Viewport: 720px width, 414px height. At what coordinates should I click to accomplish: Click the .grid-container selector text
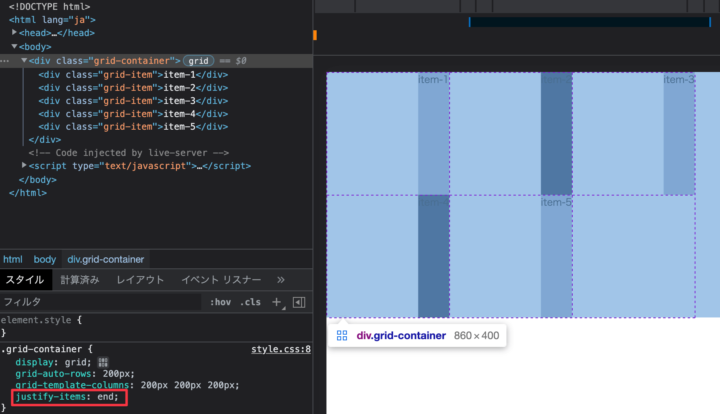(41, 349)
